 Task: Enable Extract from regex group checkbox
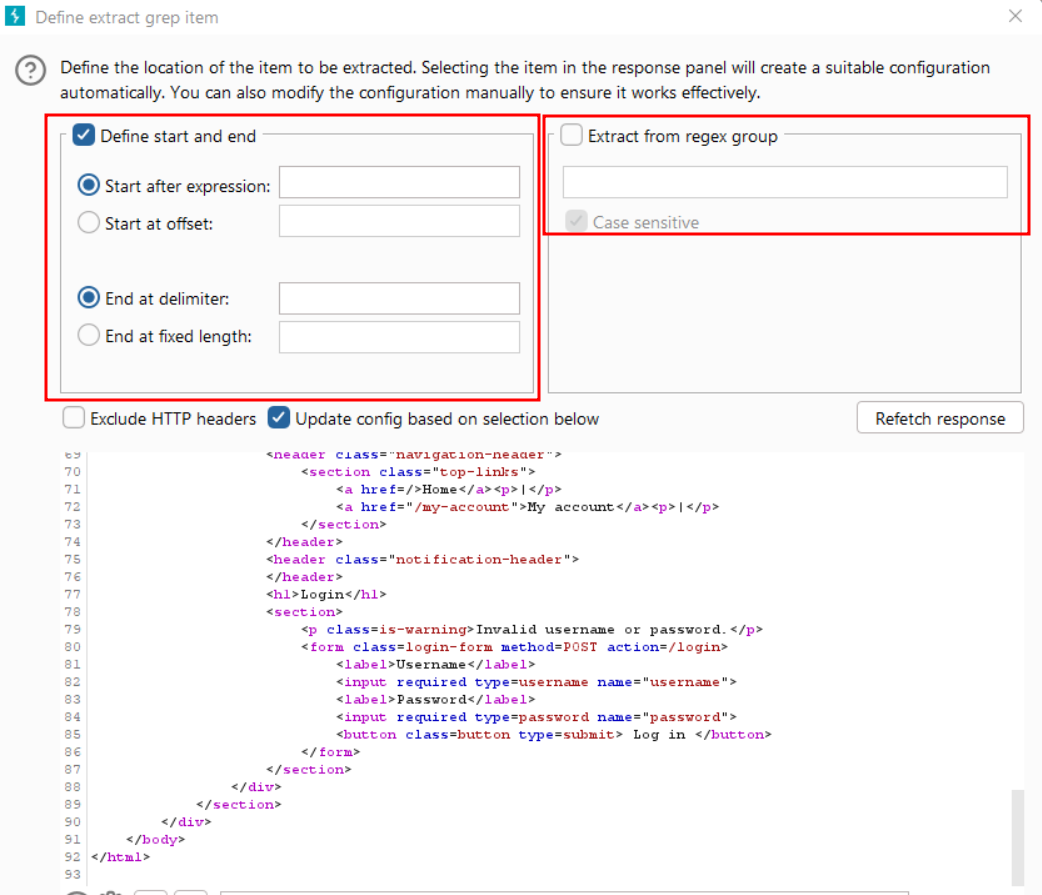point(572,136)
